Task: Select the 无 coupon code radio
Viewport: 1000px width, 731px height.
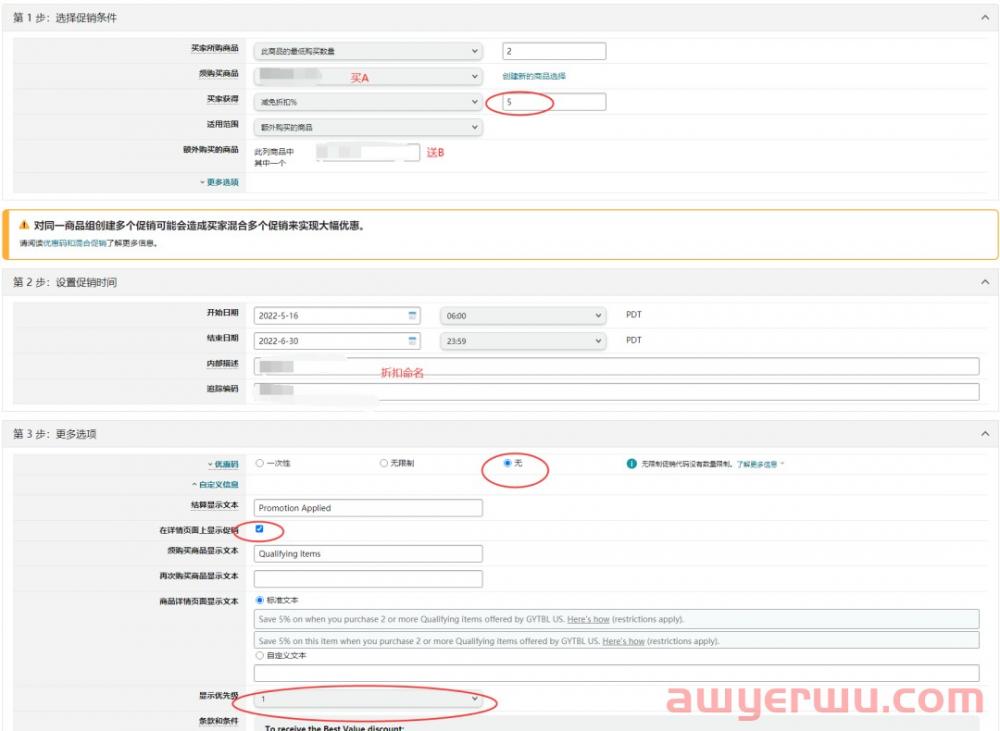Action: coord(508,463)
